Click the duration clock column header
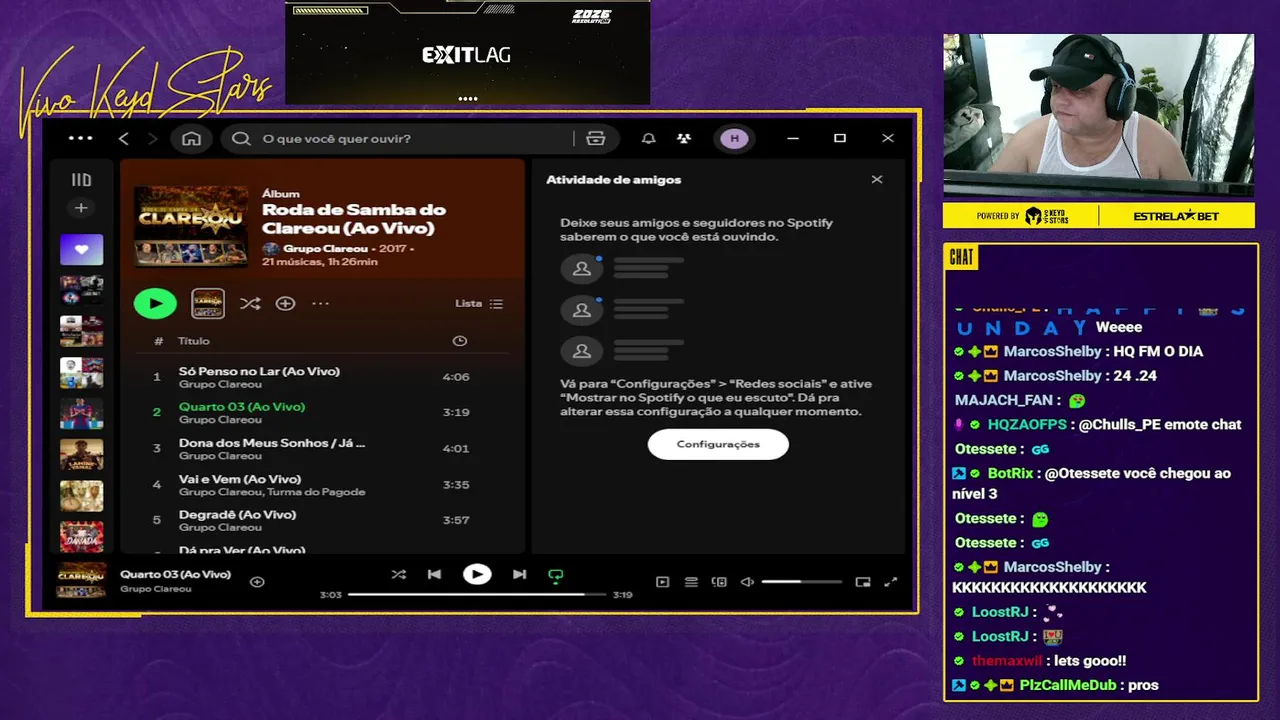 coord(460,341)
